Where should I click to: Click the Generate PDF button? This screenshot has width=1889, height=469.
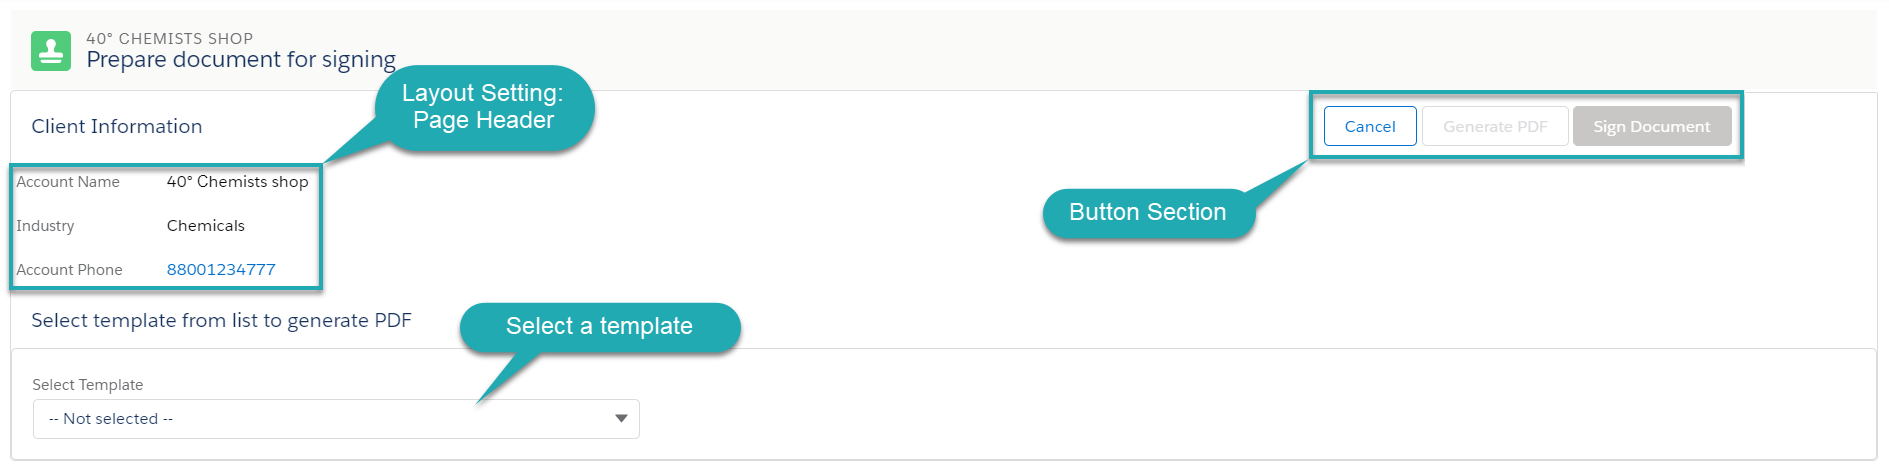pos(1494,127)
